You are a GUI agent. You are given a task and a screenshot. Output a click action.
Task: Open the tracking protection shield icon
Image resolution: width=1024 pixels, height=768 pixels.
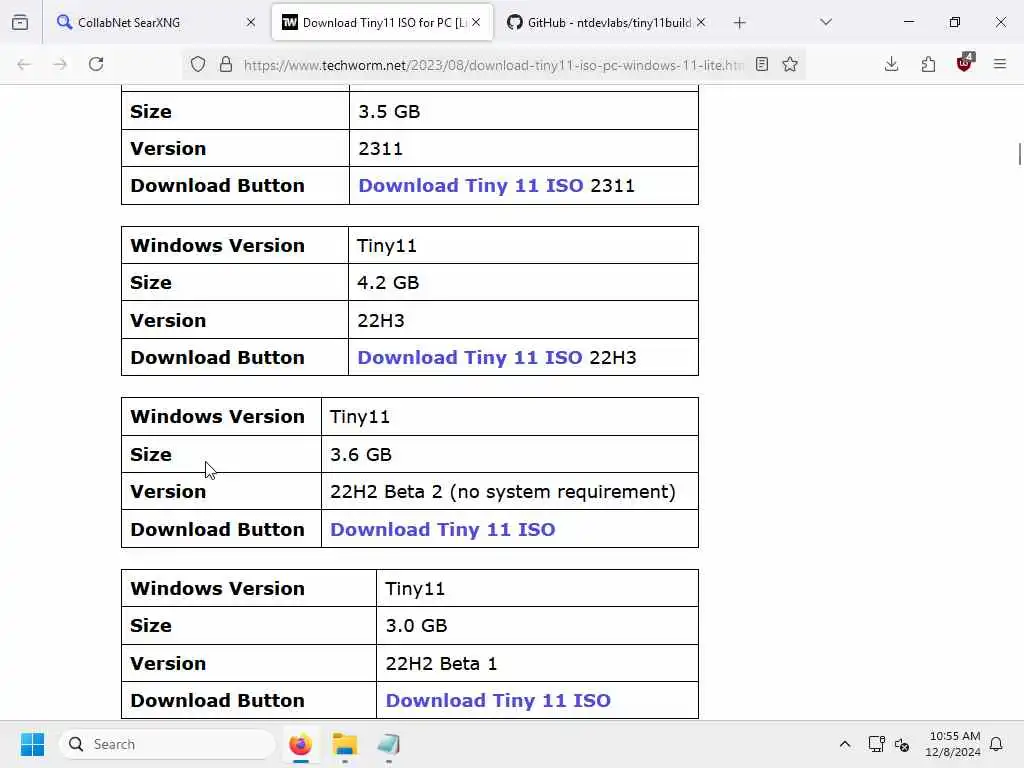coord(198,64)
